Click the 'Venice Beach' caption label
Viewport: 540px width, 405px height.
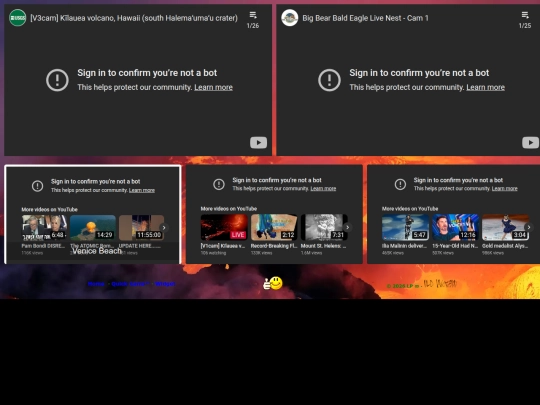[97, 251]
